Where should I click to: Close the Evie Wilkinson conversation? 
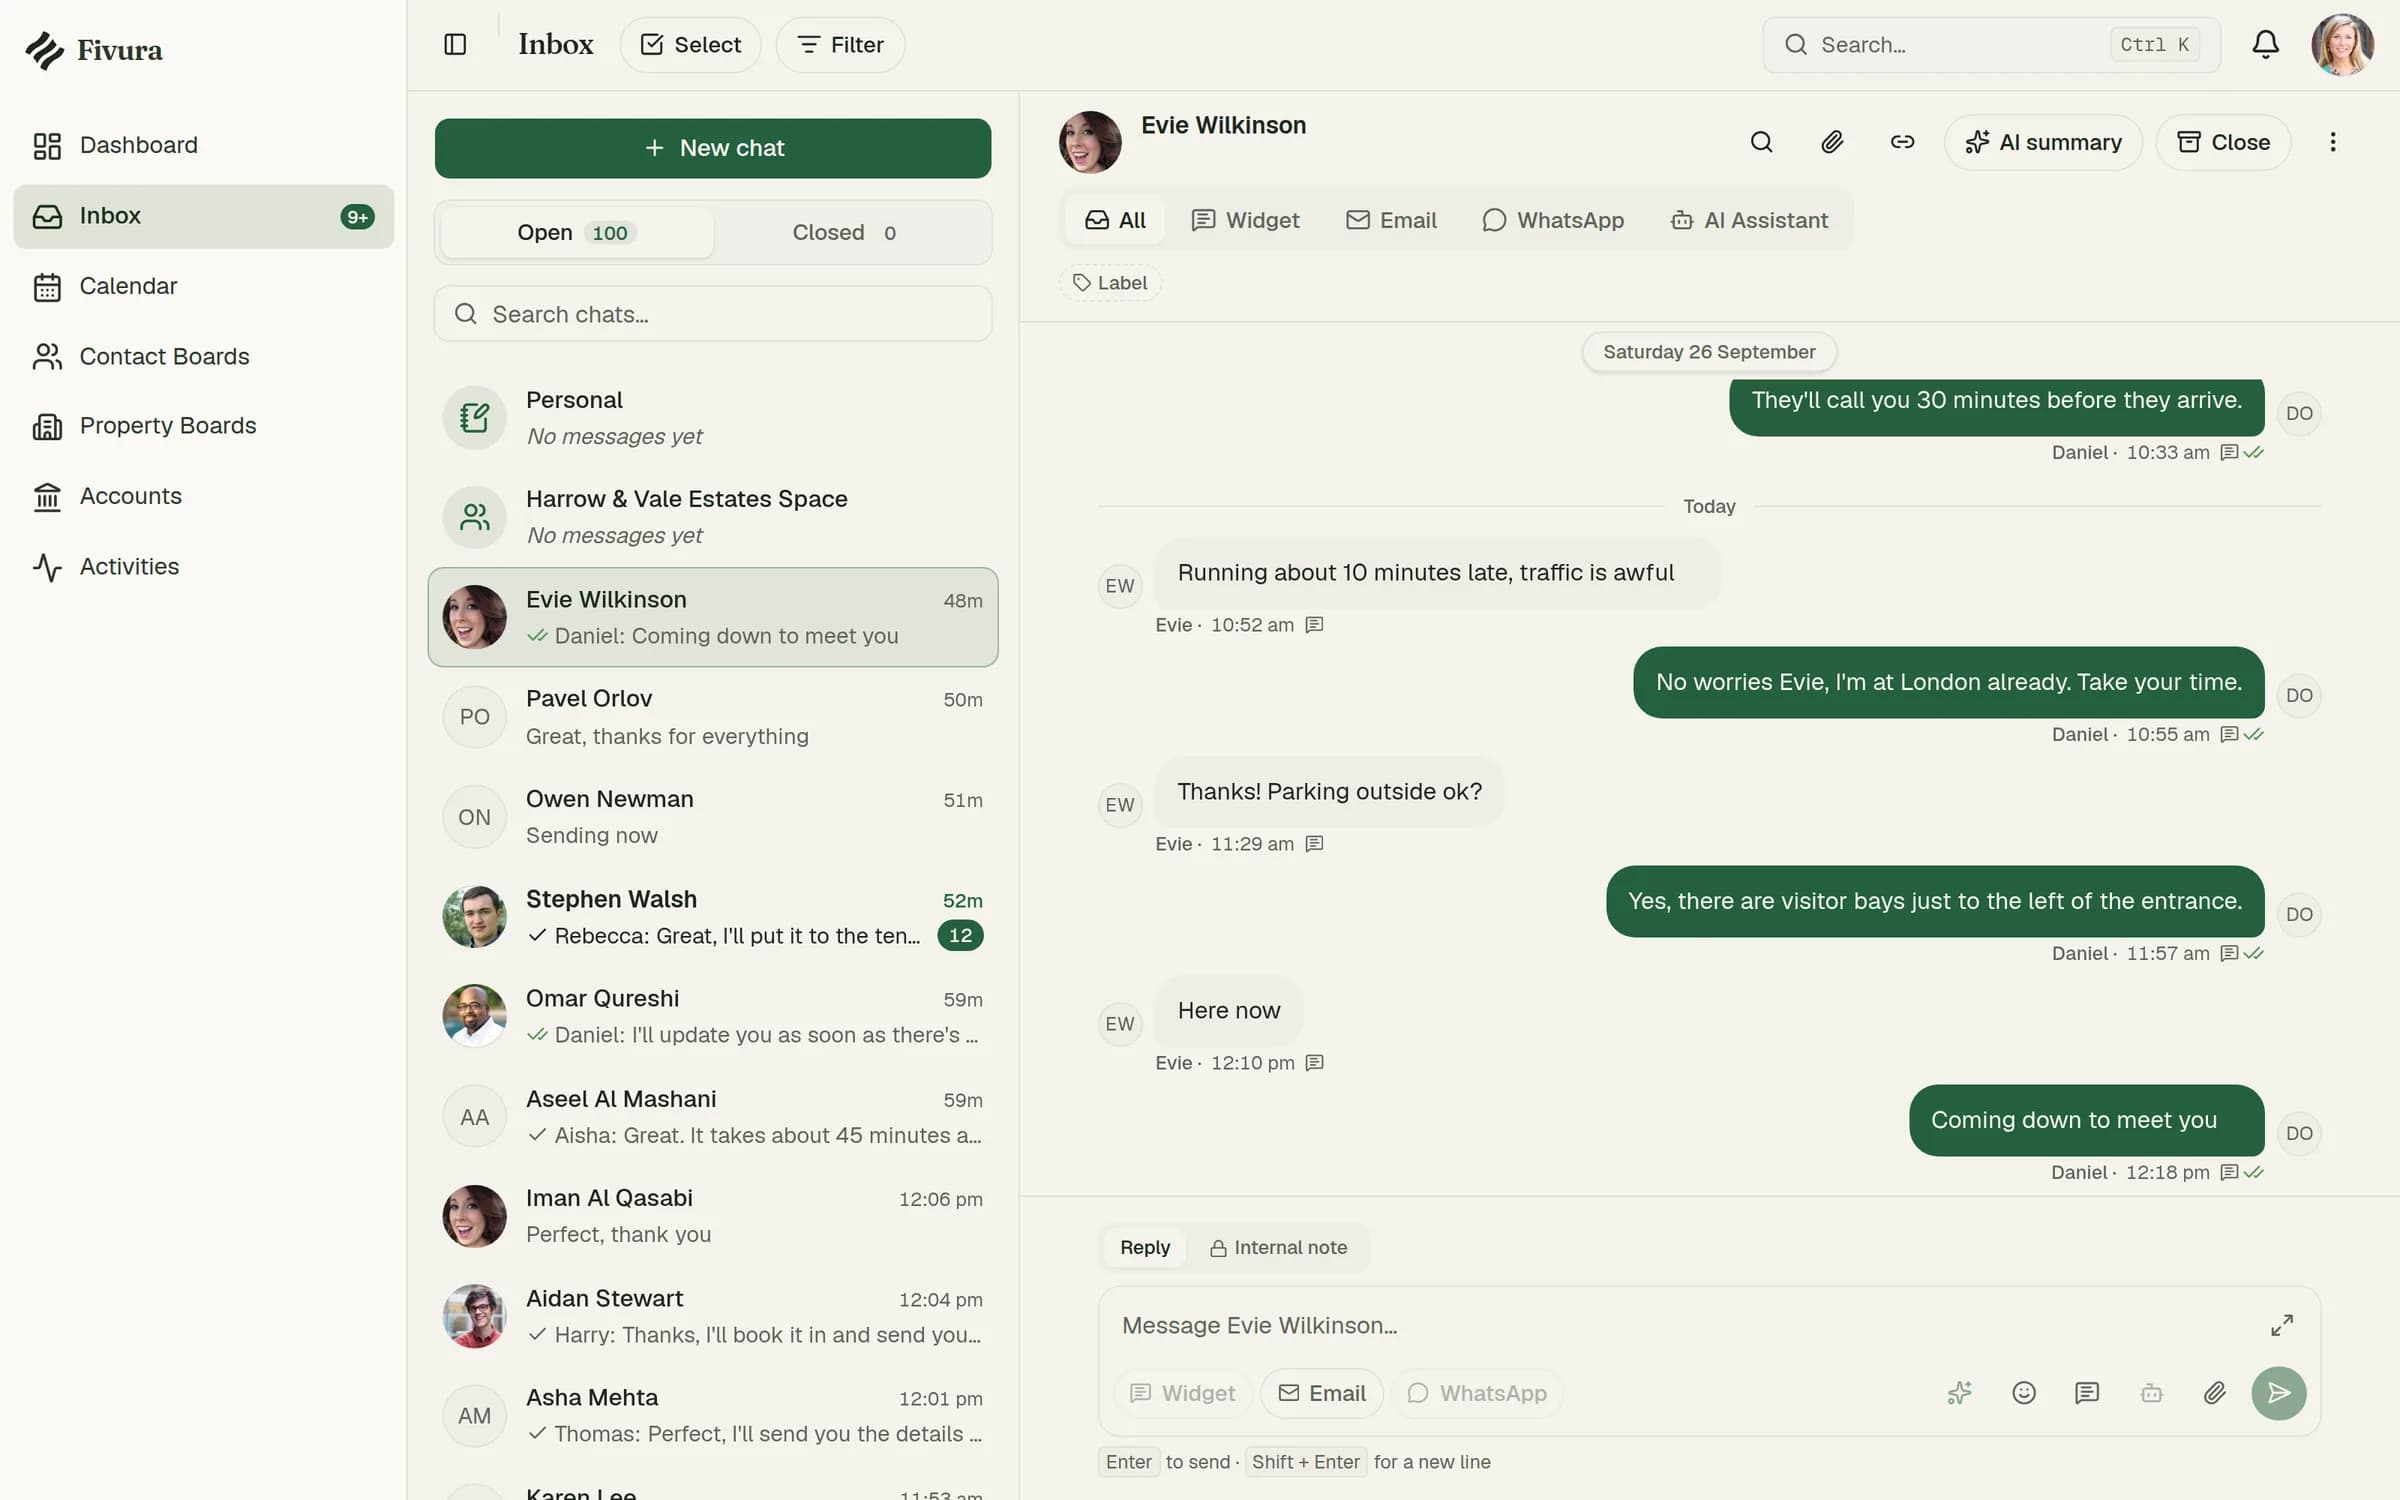coord(2223,142)
